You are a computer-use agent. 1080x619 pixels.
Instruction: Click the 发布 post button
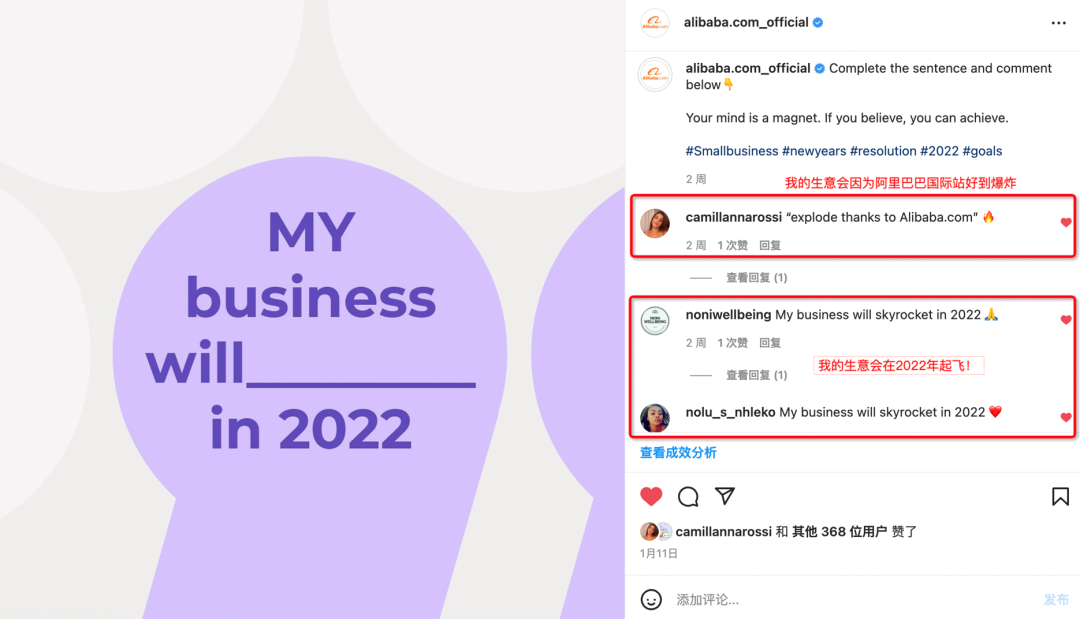[1056, 600]
